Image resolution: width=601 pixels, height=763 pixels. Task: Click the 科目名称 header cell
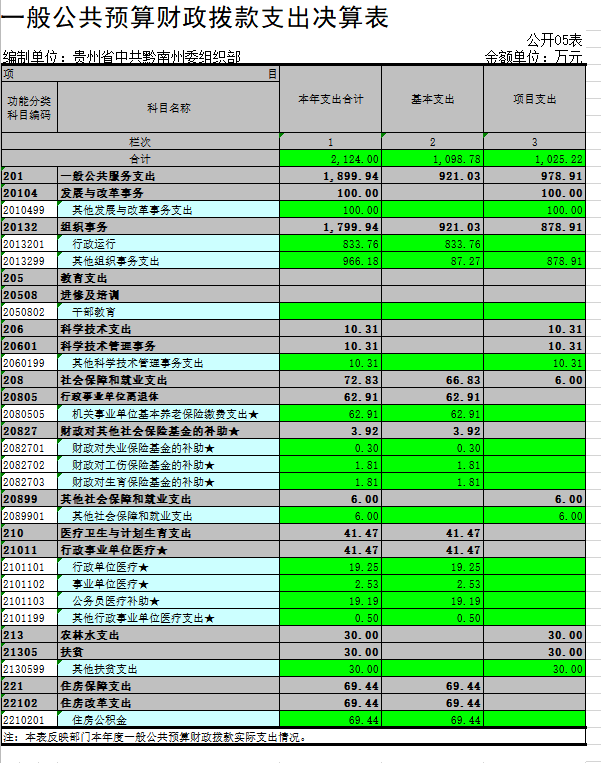pos(168,107)
